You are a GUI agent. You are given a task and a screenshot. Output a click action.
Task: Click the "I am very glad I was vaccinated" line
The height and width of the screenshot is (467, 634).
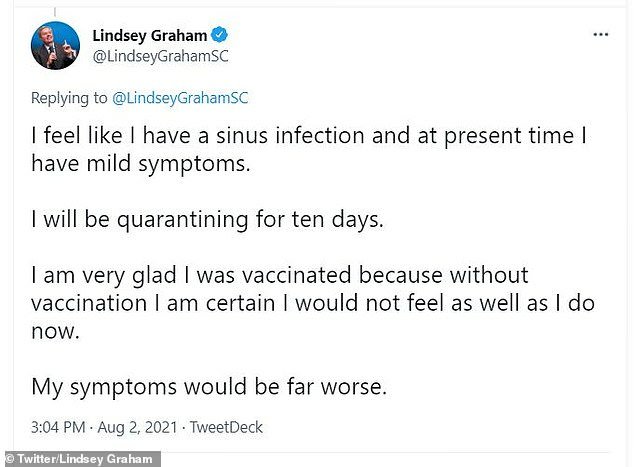tap(280, 275)
